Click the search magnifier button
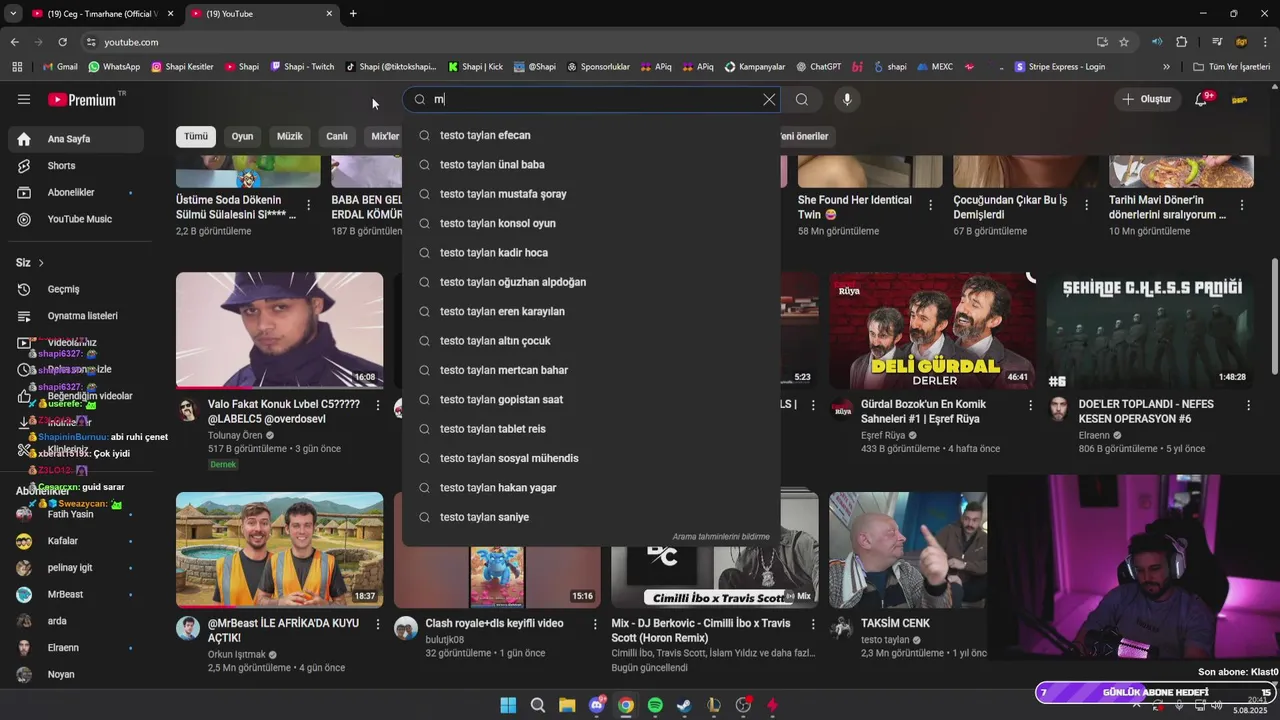 (802, 99)
